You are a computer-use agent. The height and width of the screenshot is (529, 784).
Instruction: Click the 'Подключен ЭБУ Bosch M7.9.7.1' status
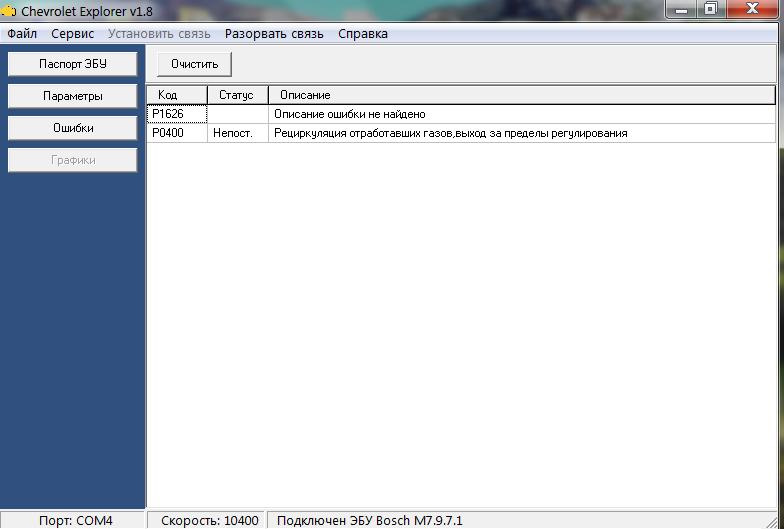pyautogui.click(x=520, y=520)
